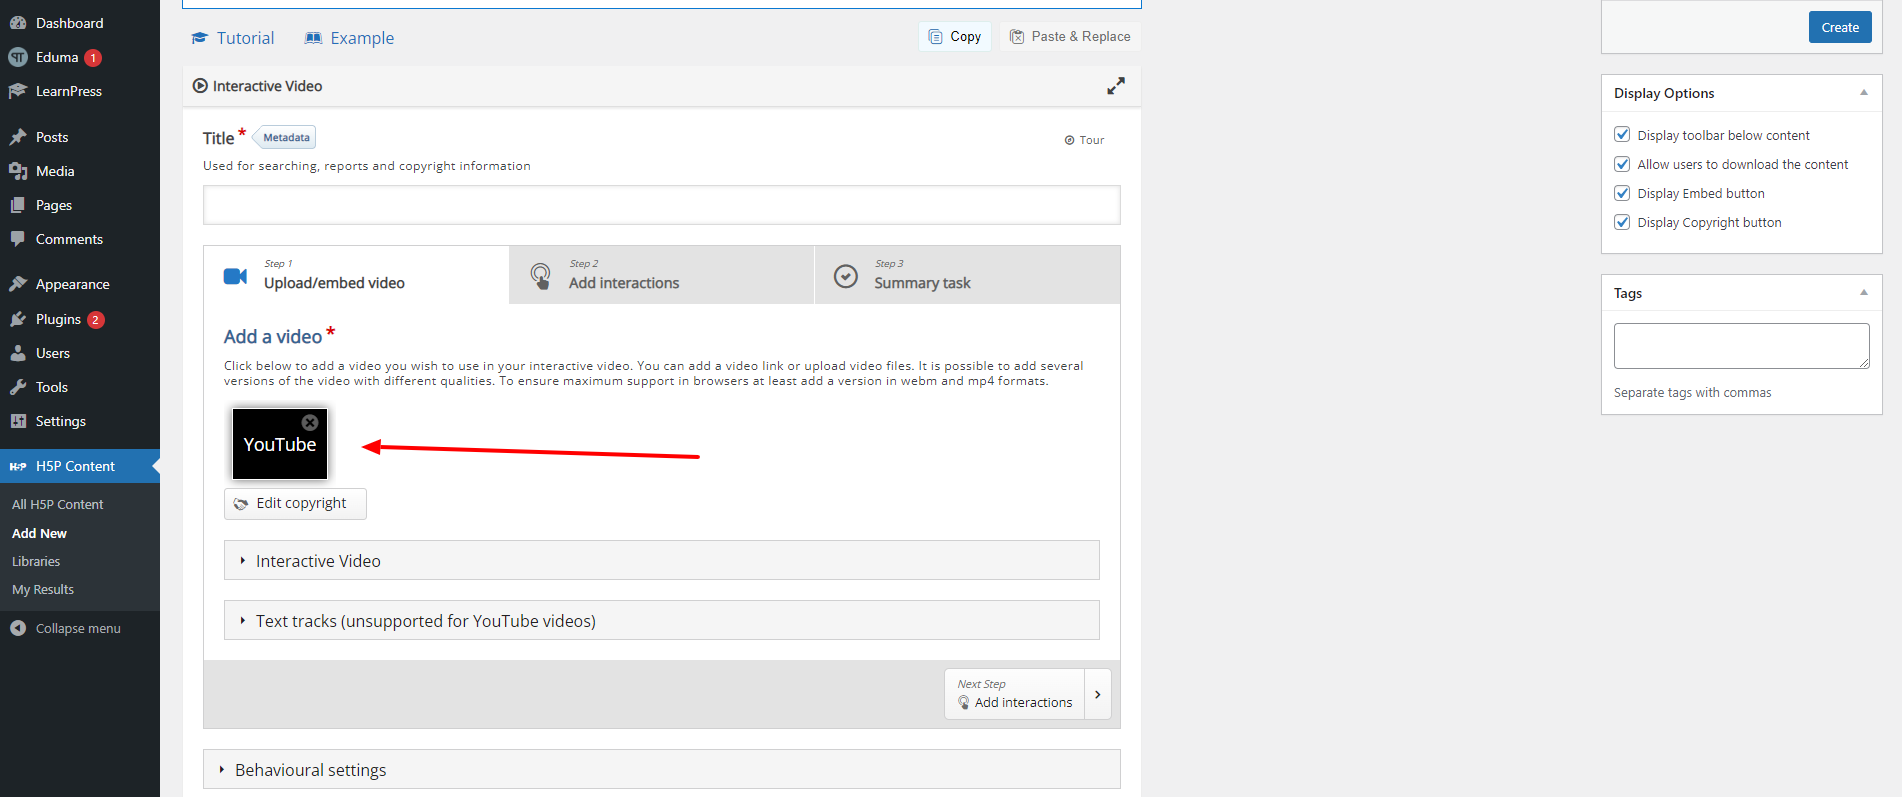Click the Users person icon
Screen dimensions: 1902x797
(18, 353)
